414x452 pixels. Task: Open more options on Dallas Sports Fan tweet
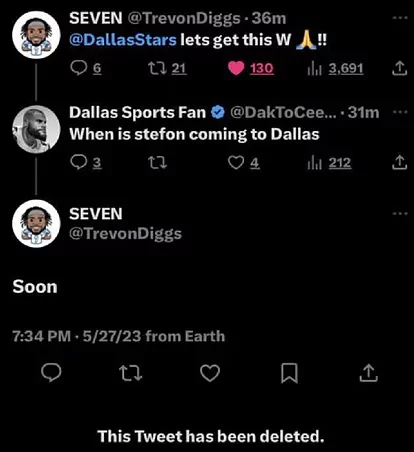pyautogui.click(x=400, y=112)
